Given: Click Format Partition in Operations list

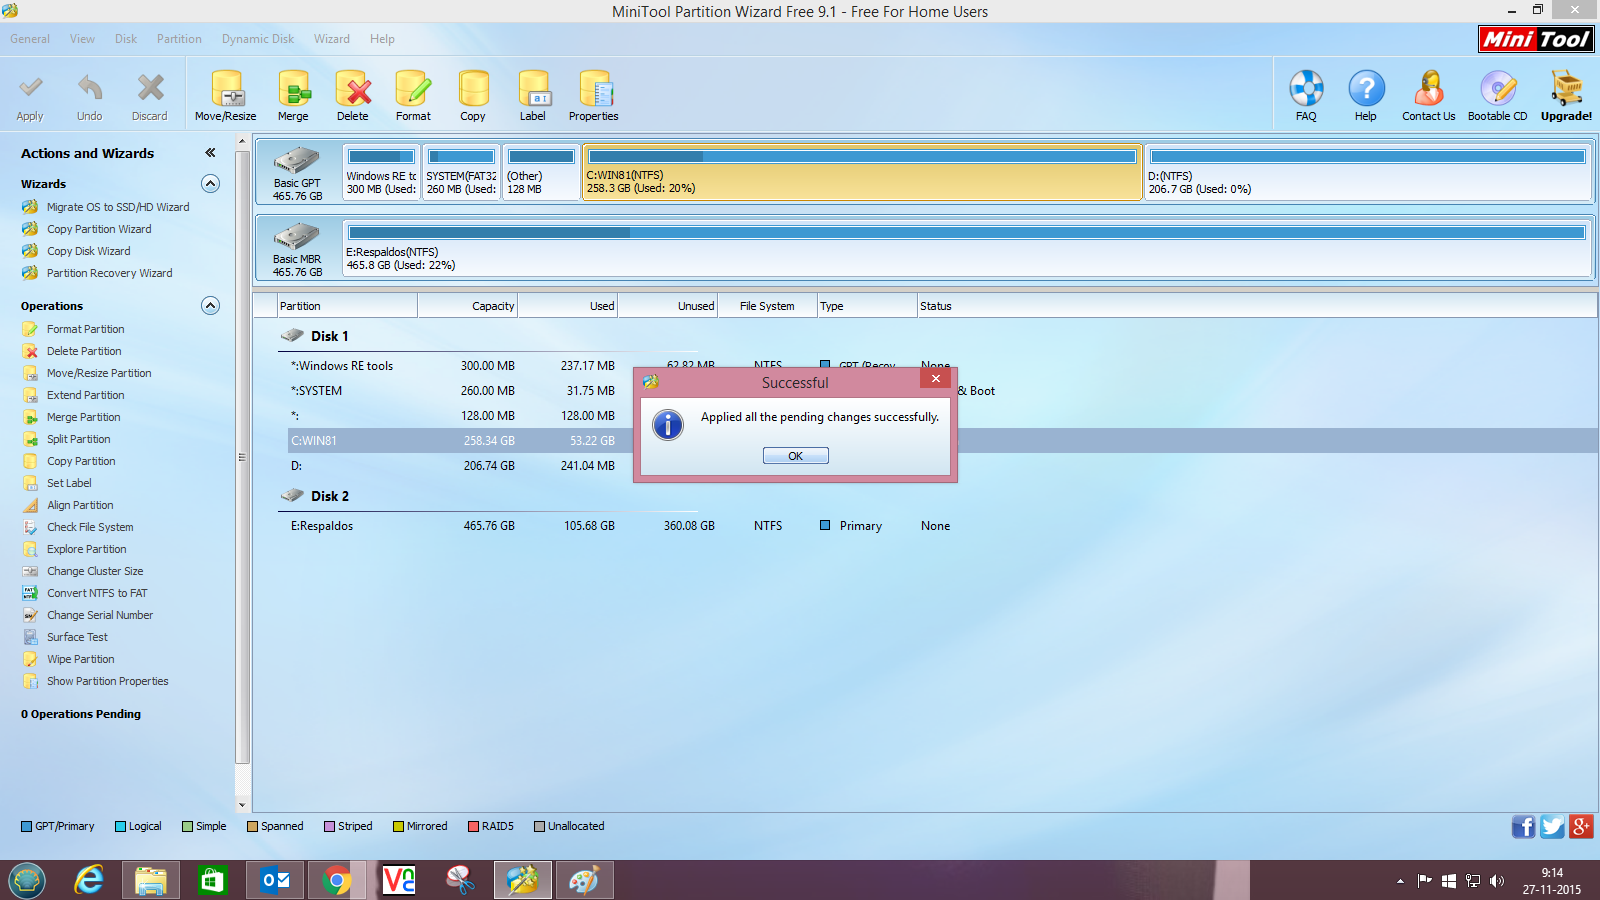Looking at the screenshot, I should coord(85,329).
